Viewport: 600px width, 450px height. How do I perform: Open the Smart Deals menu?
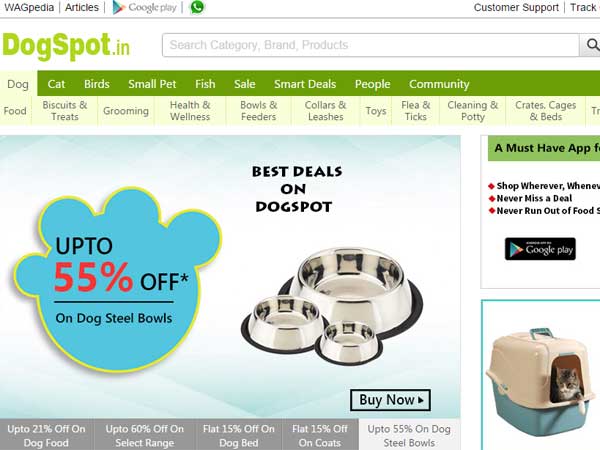tap(305, 84)
